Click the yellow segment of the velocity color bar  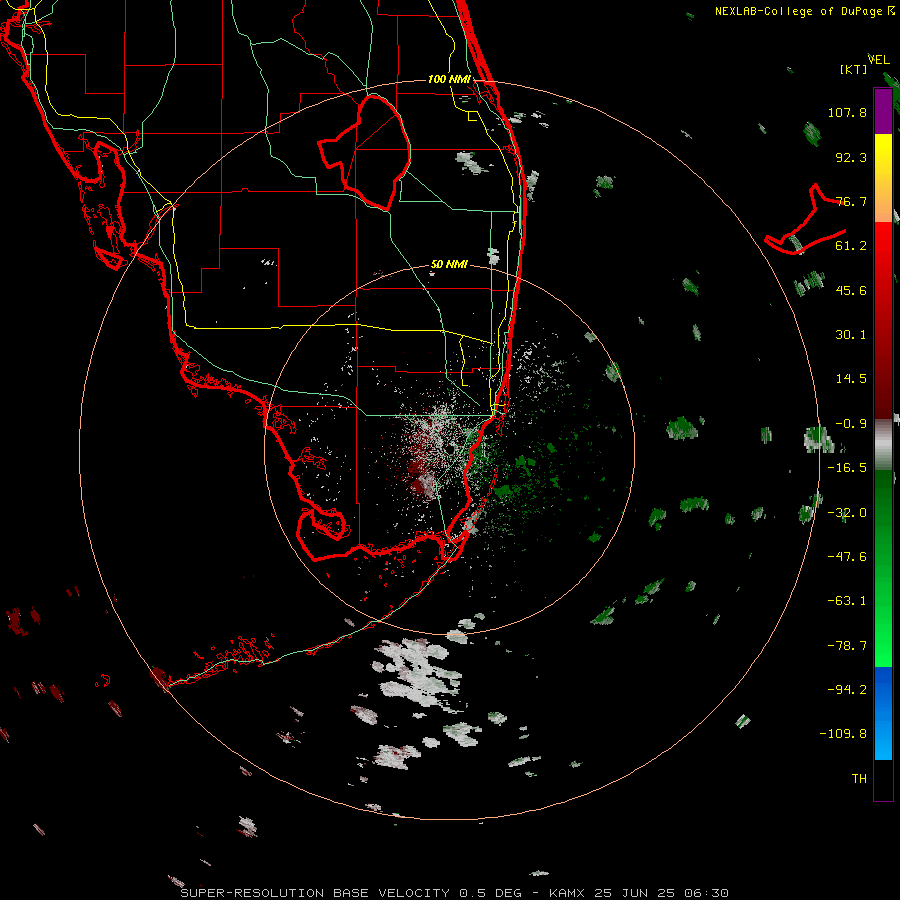point(883,156)
